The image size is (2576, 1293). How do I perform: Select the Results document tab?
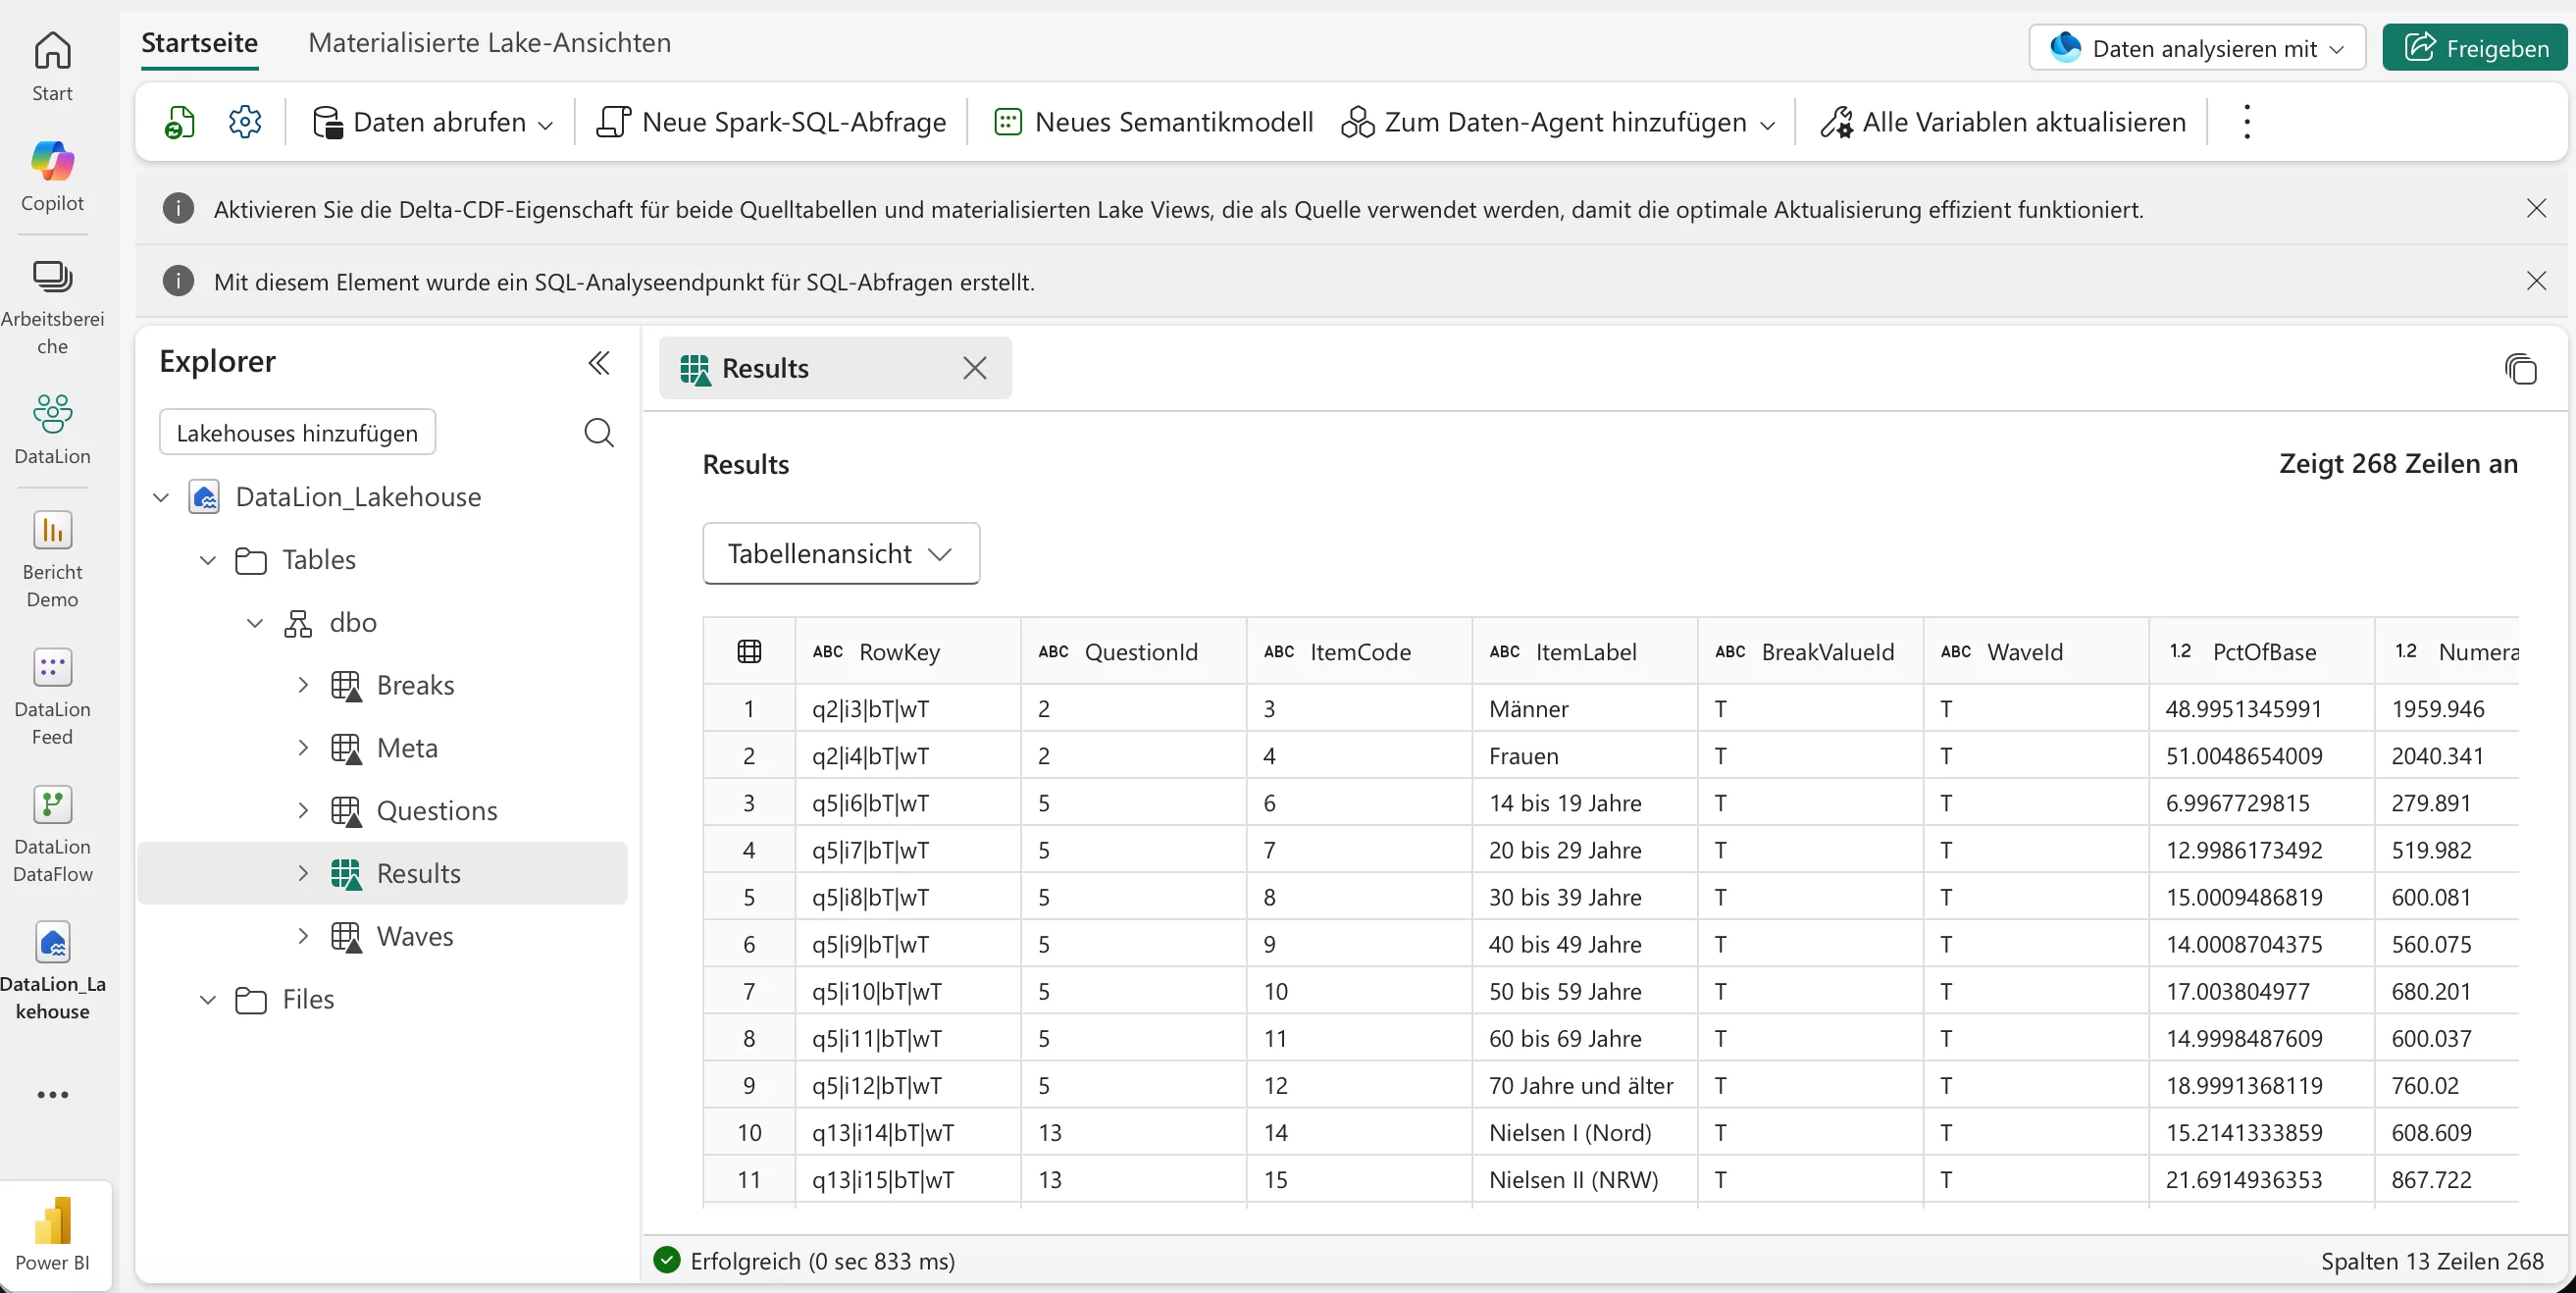point(835,368)
